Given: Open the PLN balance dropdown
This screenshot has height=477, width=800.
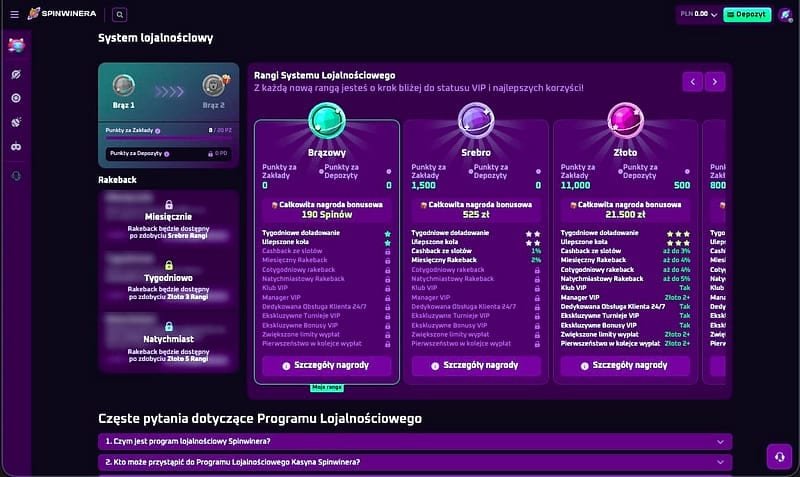Looking at the screenshot, I should 698,14.
